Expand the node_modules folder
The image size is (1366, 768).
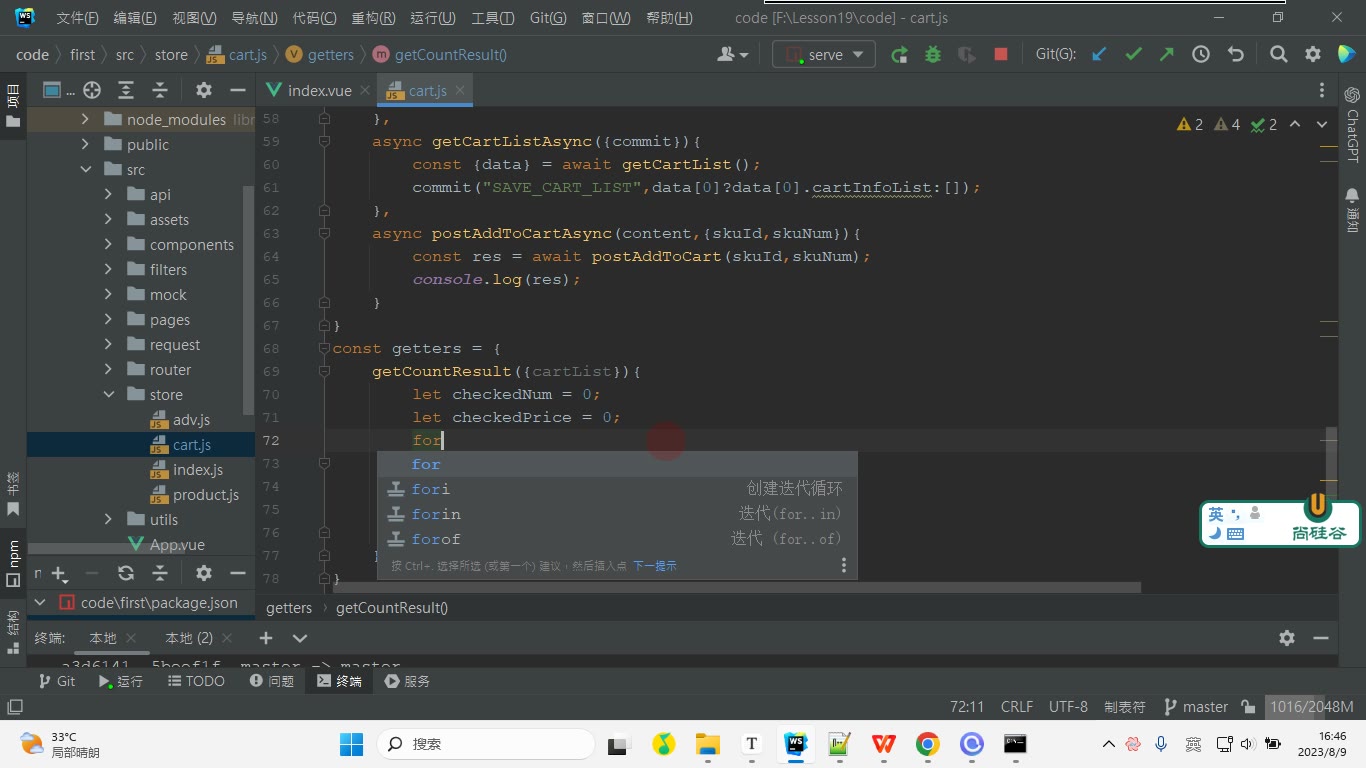[x=85, y=119]
